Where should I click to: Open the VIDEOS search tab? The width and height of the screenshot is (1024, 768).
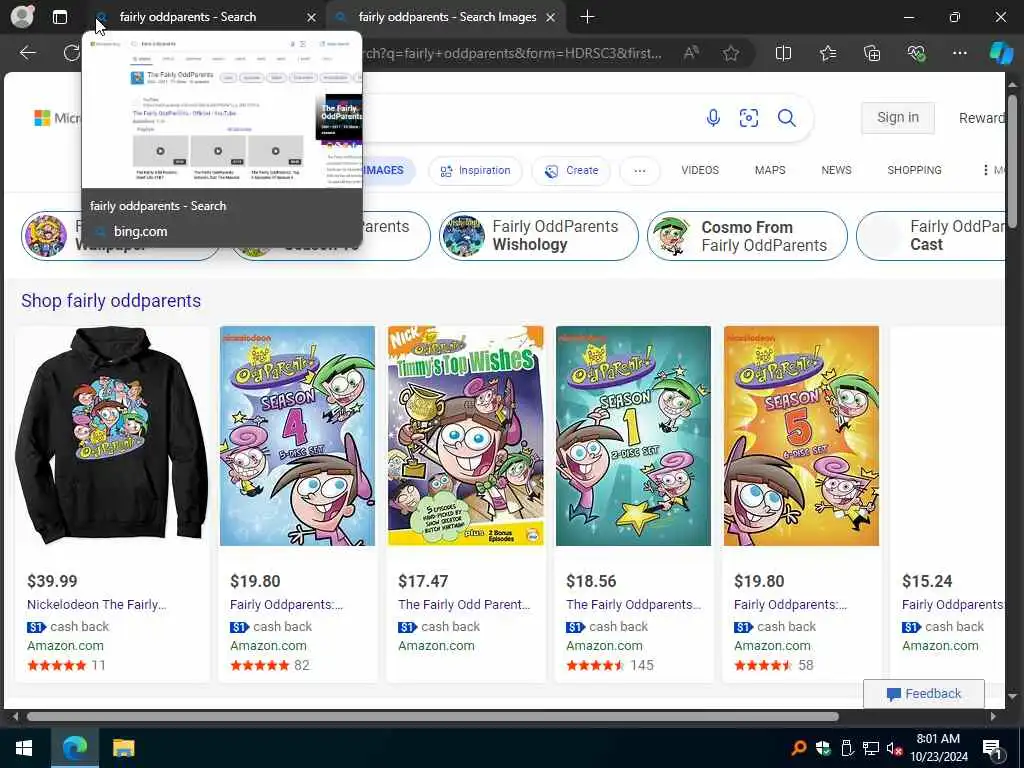[x=700, y=170]
